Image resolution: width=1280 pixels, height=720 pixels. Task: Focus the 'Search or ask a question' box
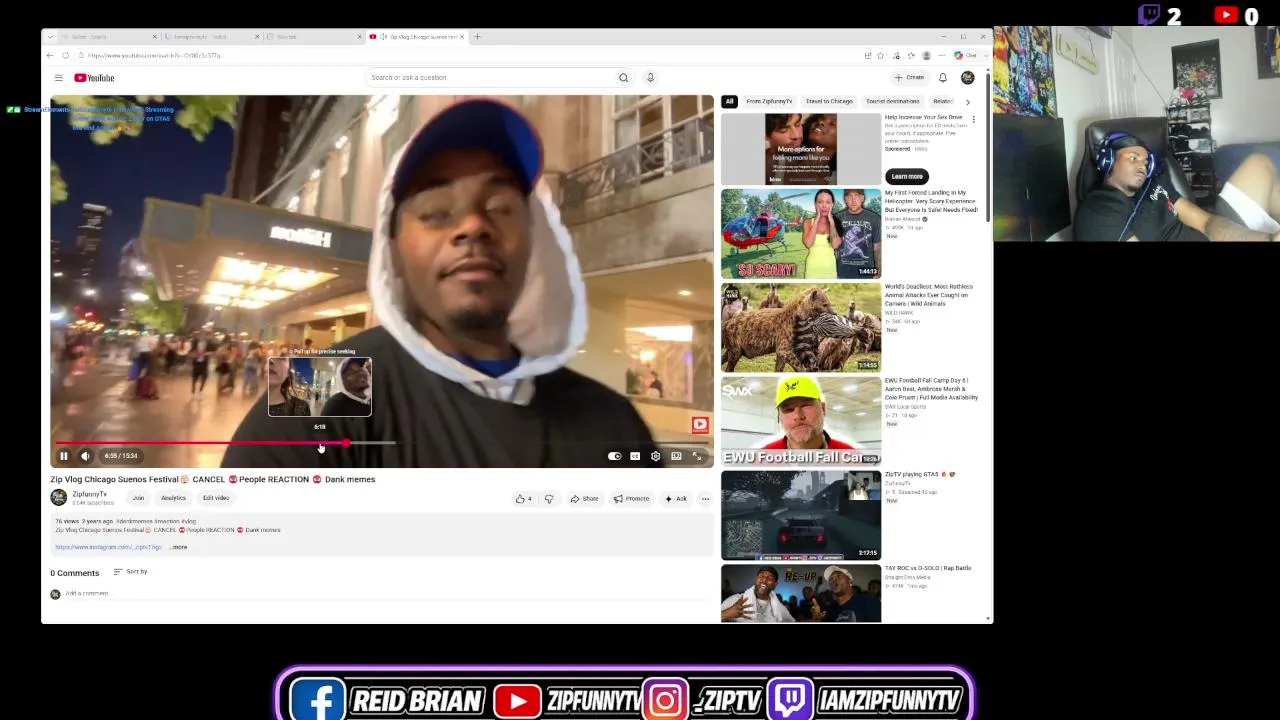[488, 78]
